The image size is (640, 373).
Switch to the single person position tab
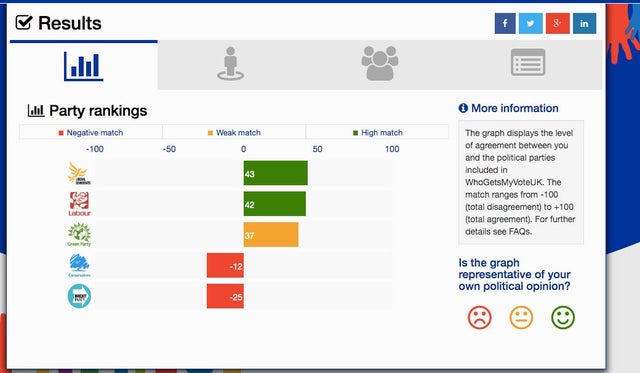pyautogui.click(x=231, y=64)
